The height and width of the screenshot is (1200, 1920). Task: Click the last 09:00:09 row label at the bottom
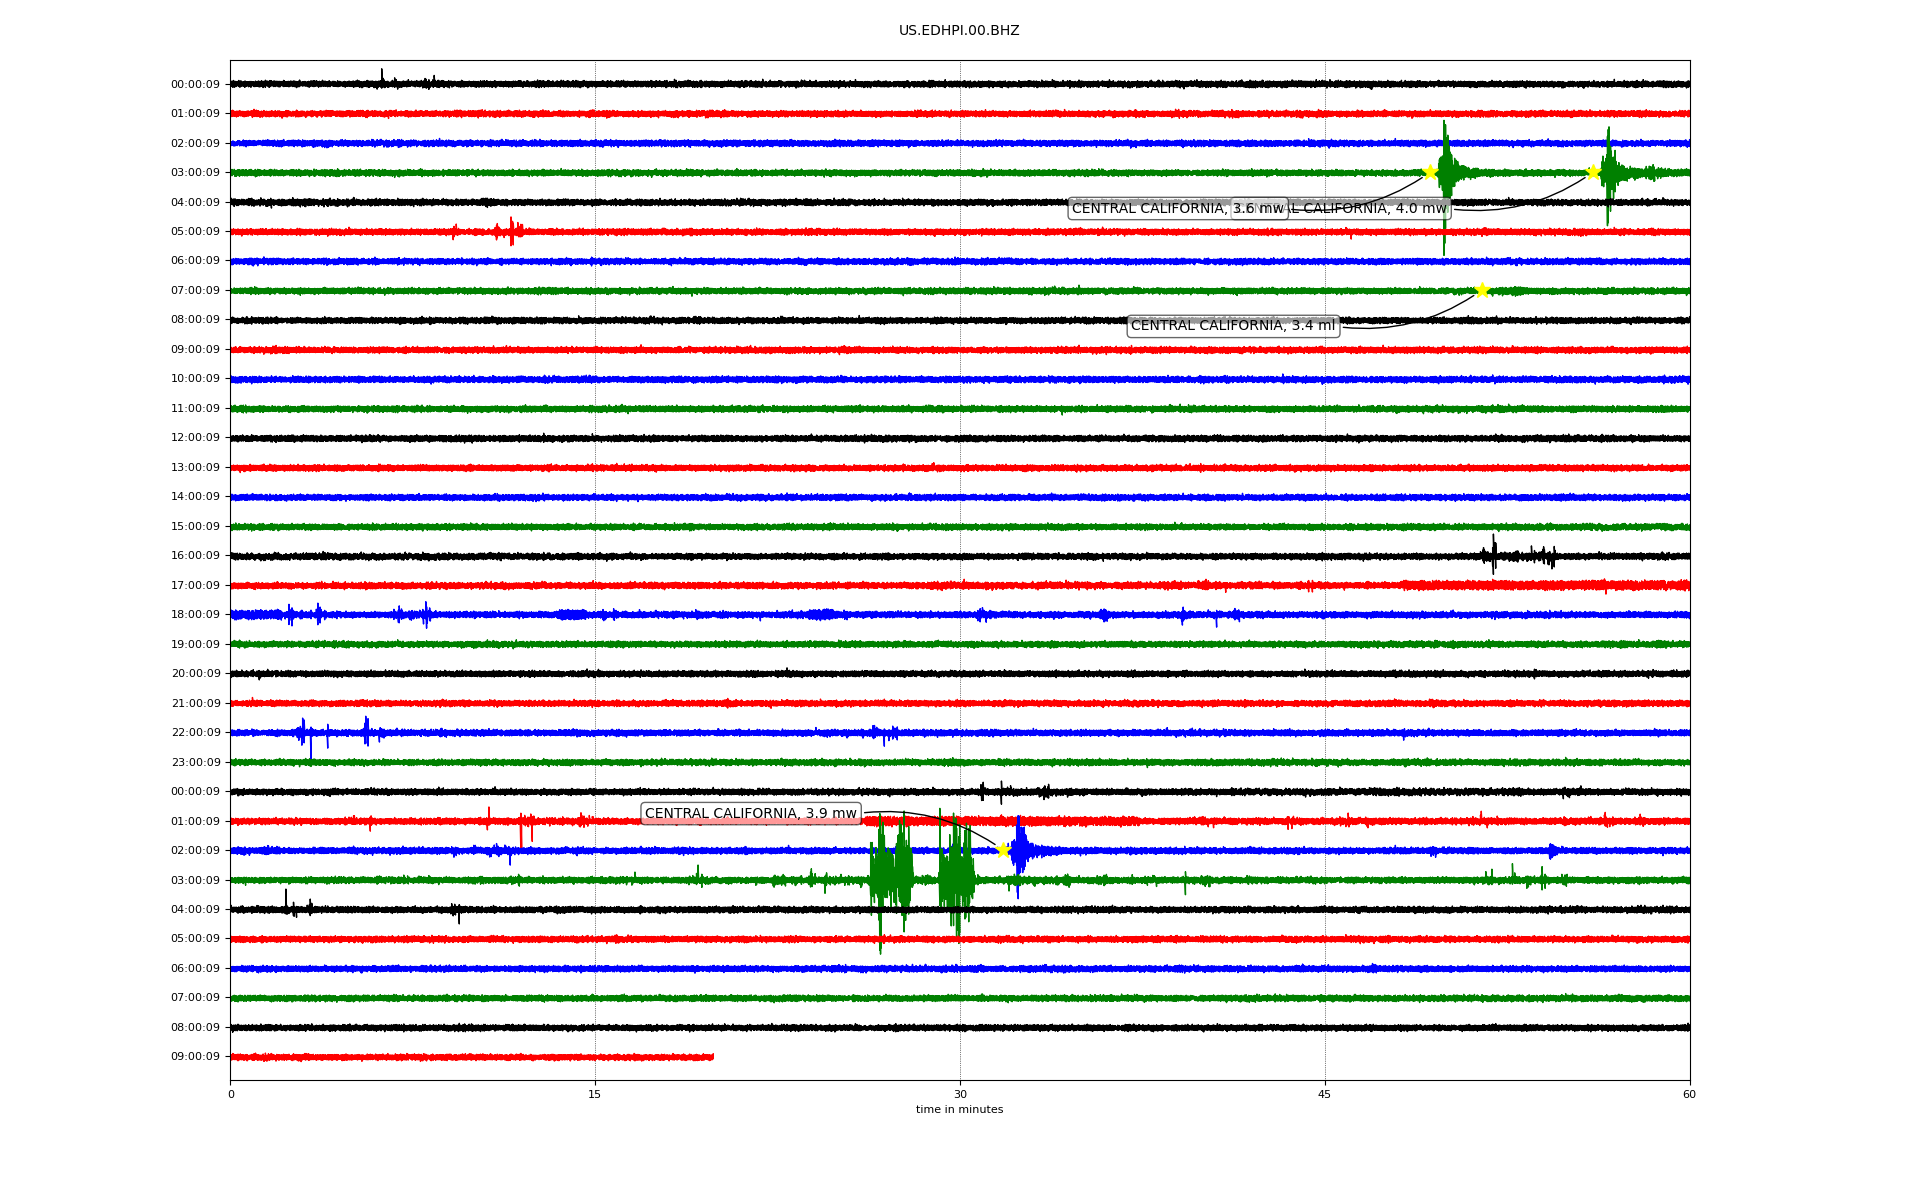[196, 1057]
